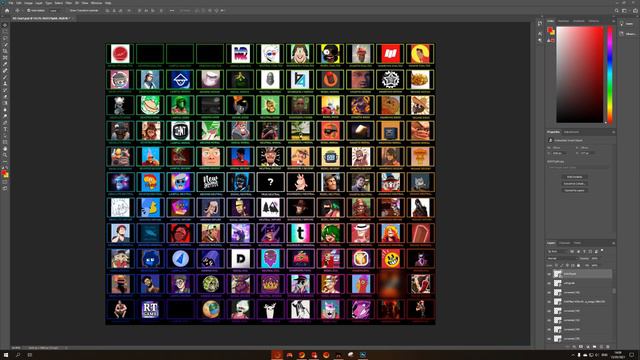Click Create adjustment layer icon

tap(588, 347)
